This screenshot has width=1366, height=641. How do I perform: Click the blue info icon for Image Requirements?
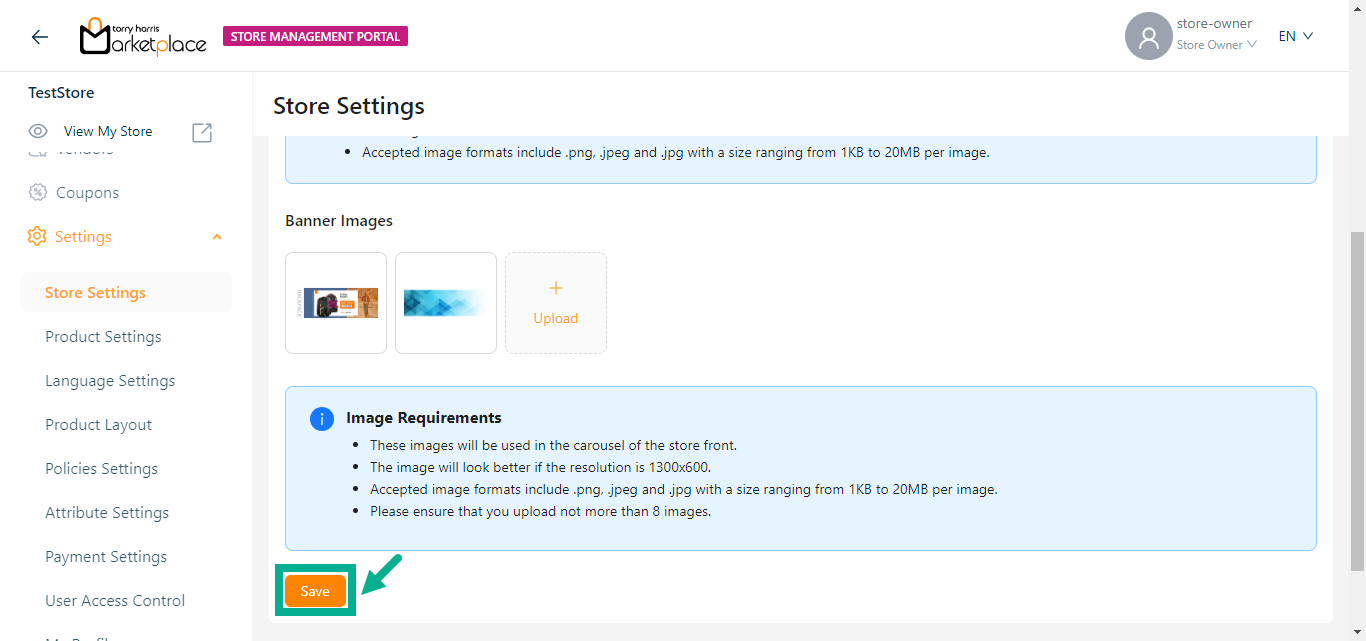321,418
